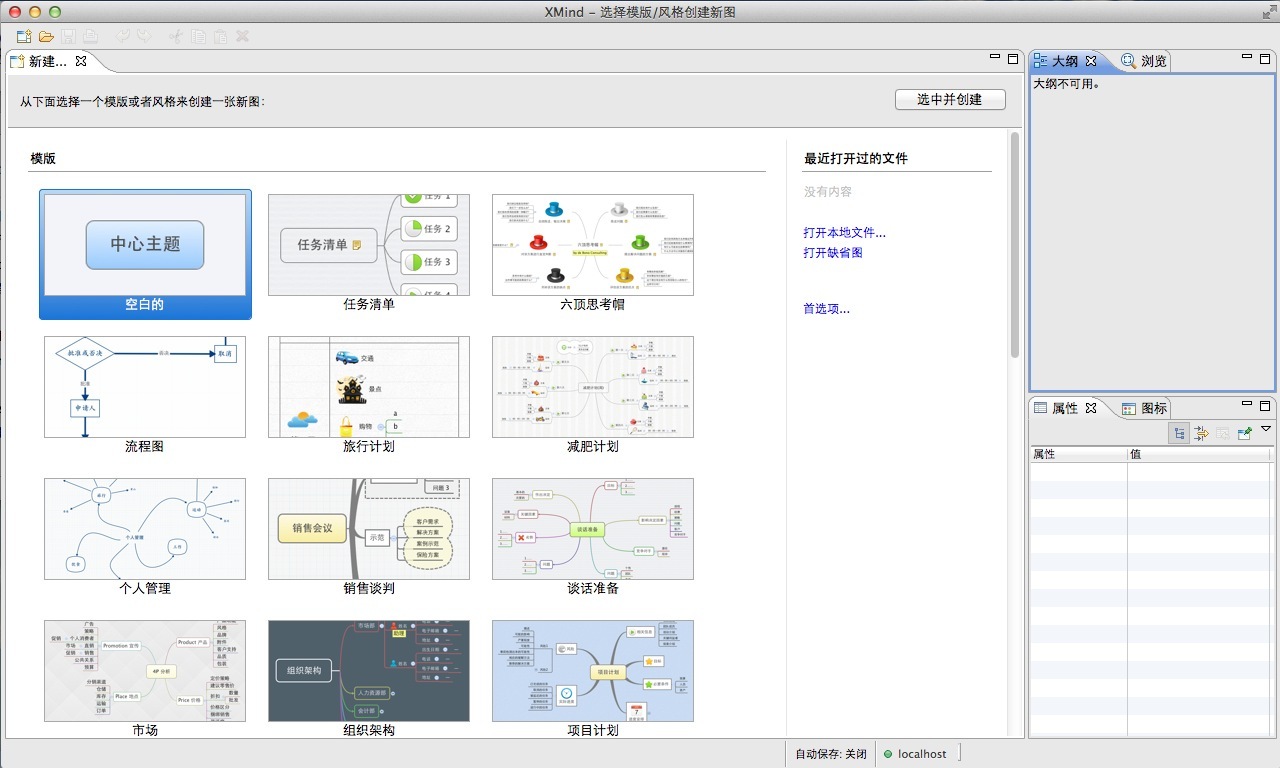This screenshot has height=768, width=1280.
Task: Click the 没有内容 placeholder text
Action: click(x=828, y=192)
